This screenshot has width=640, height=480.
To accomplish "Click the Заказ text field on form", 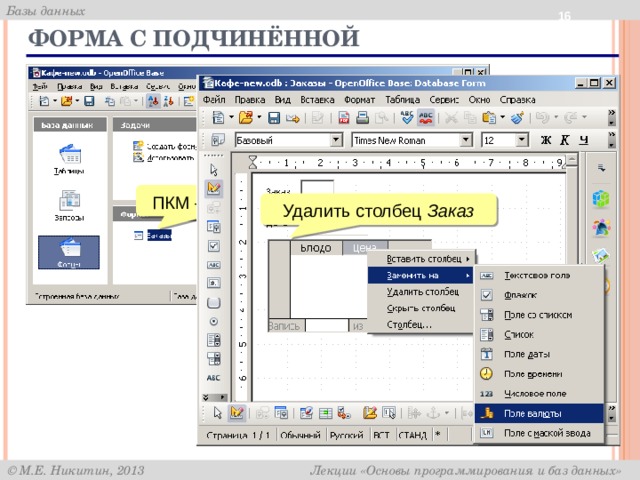I will pos(317,187).
